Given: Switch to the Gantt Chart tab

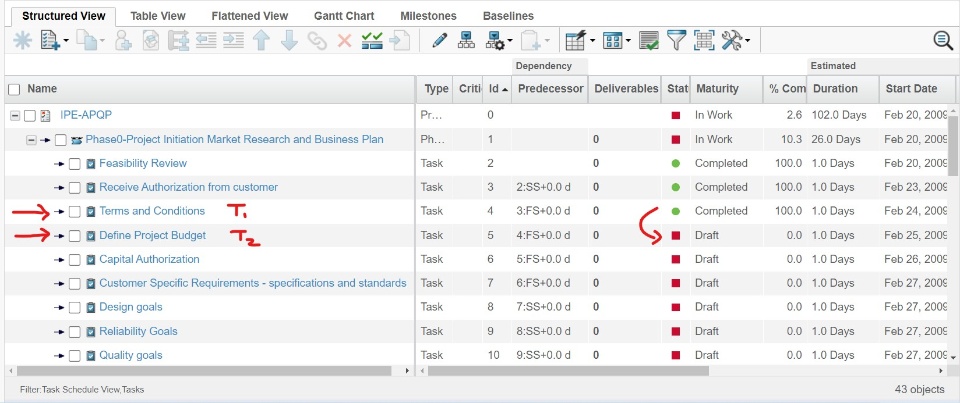Looking at the screenshot, I should click(x=344, y=16).
